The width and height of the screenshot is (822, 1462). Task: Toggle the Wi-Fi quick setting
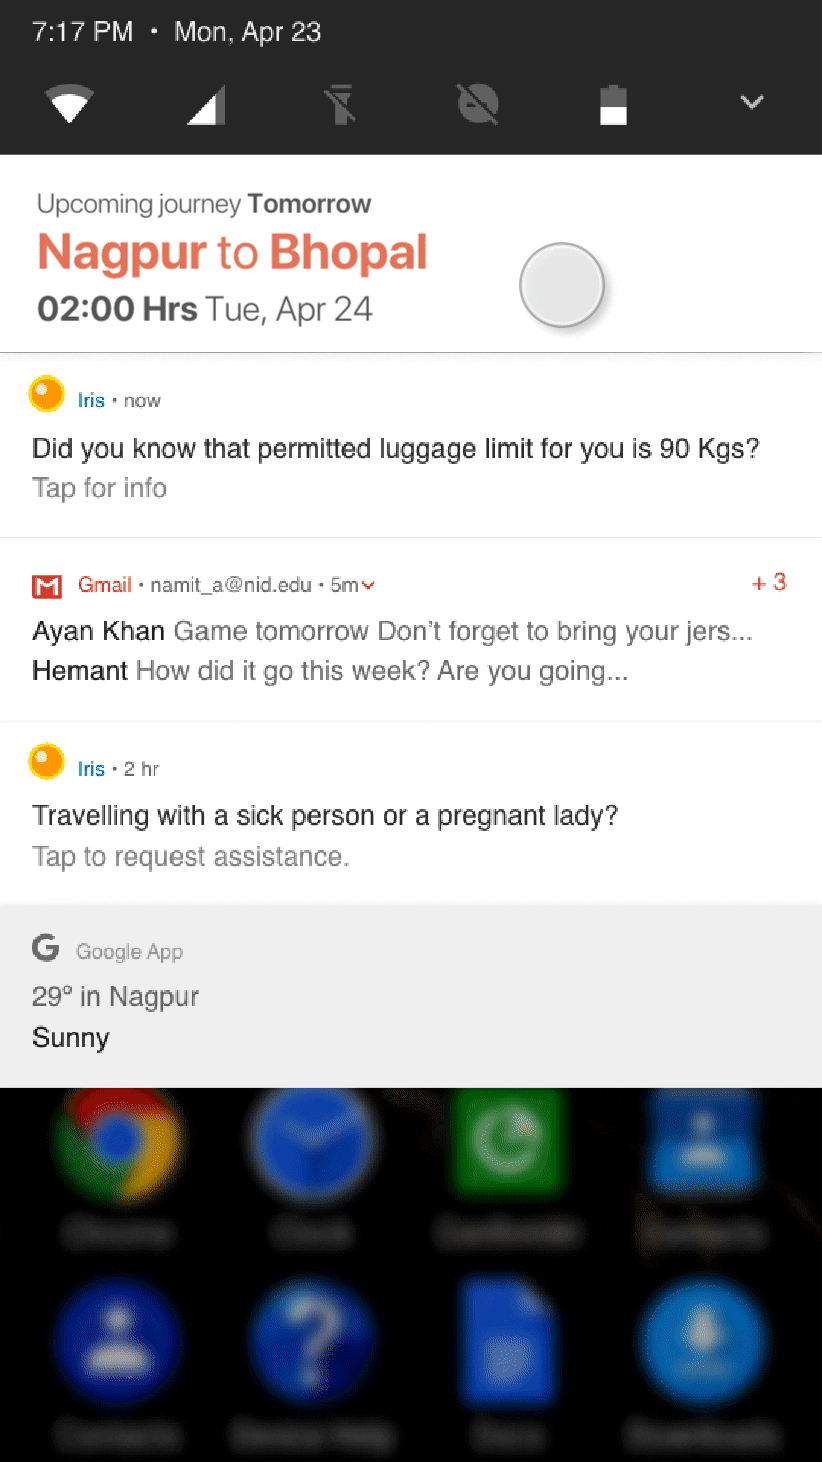tap(69, 103)
